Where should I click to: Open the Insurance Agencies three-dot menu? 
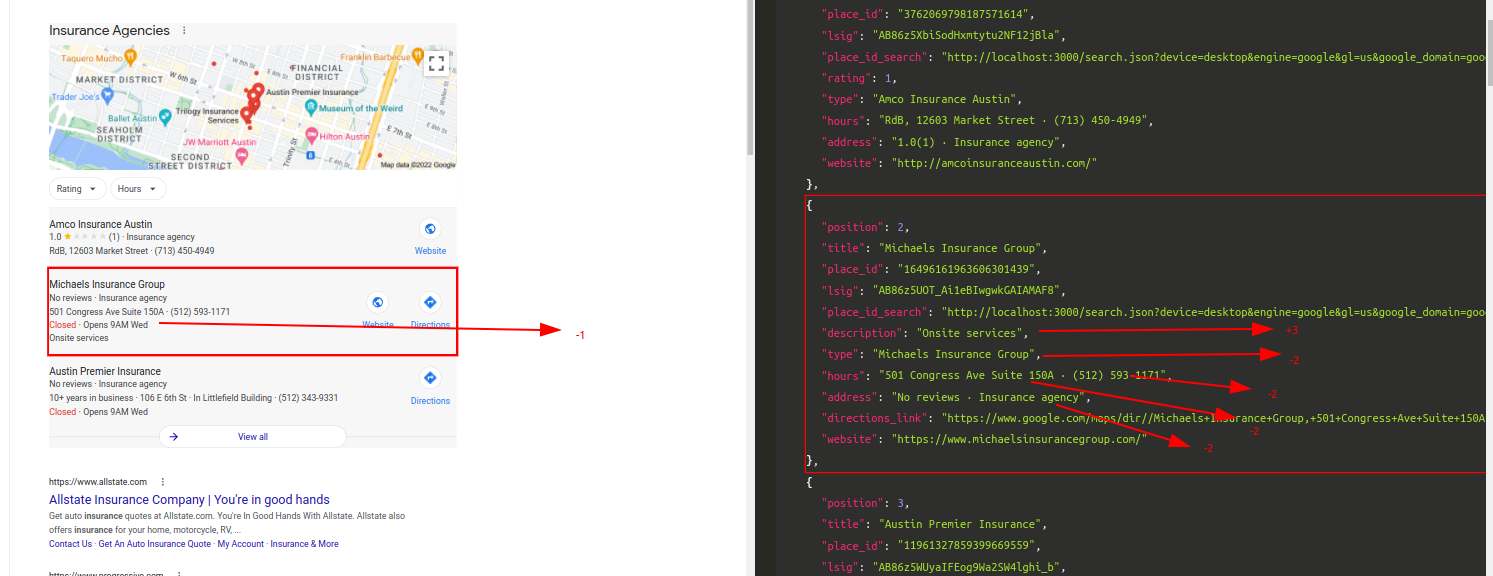[184, 31]
